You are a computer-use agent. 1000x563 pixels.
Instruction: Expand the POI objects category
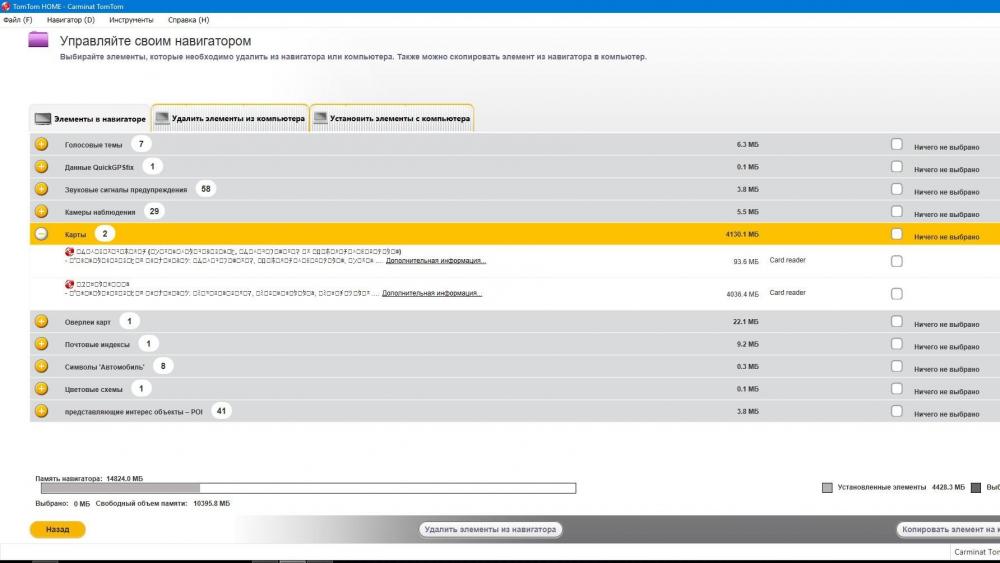41,411
